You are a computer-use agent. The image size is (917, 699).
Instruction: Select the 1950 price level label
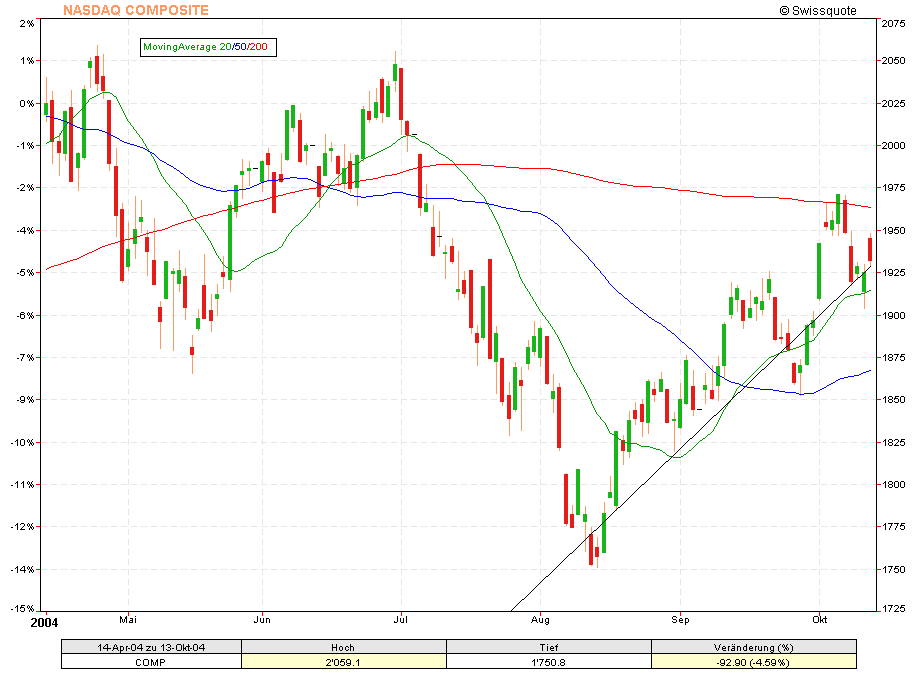coord(893,230)
